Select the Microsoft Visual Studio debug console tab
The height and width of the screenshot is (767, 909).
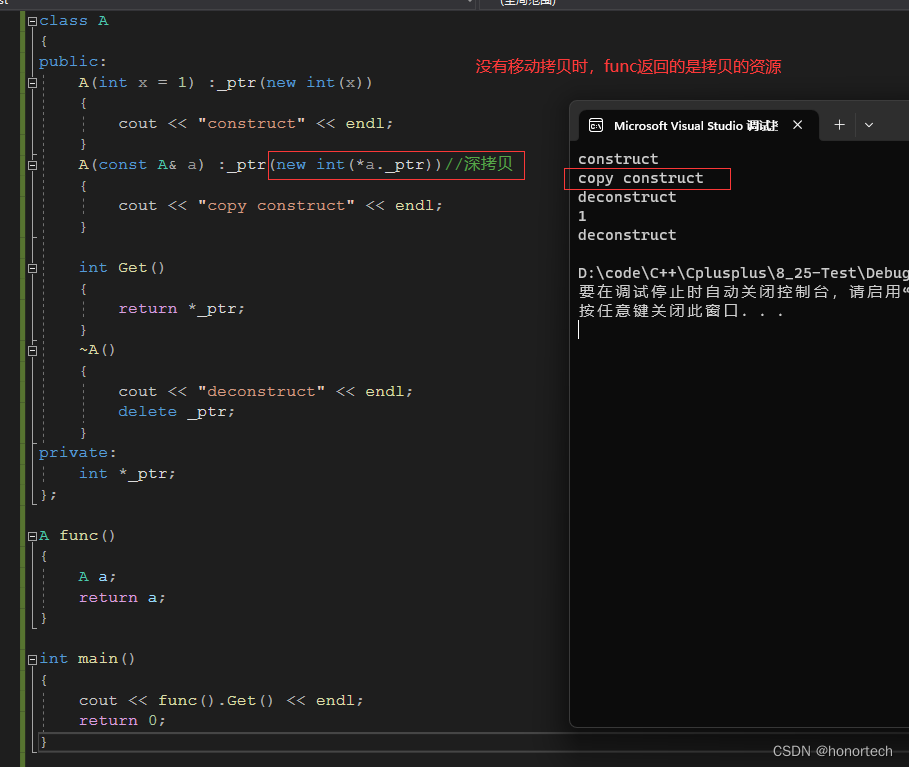click(x=699, y=125)
